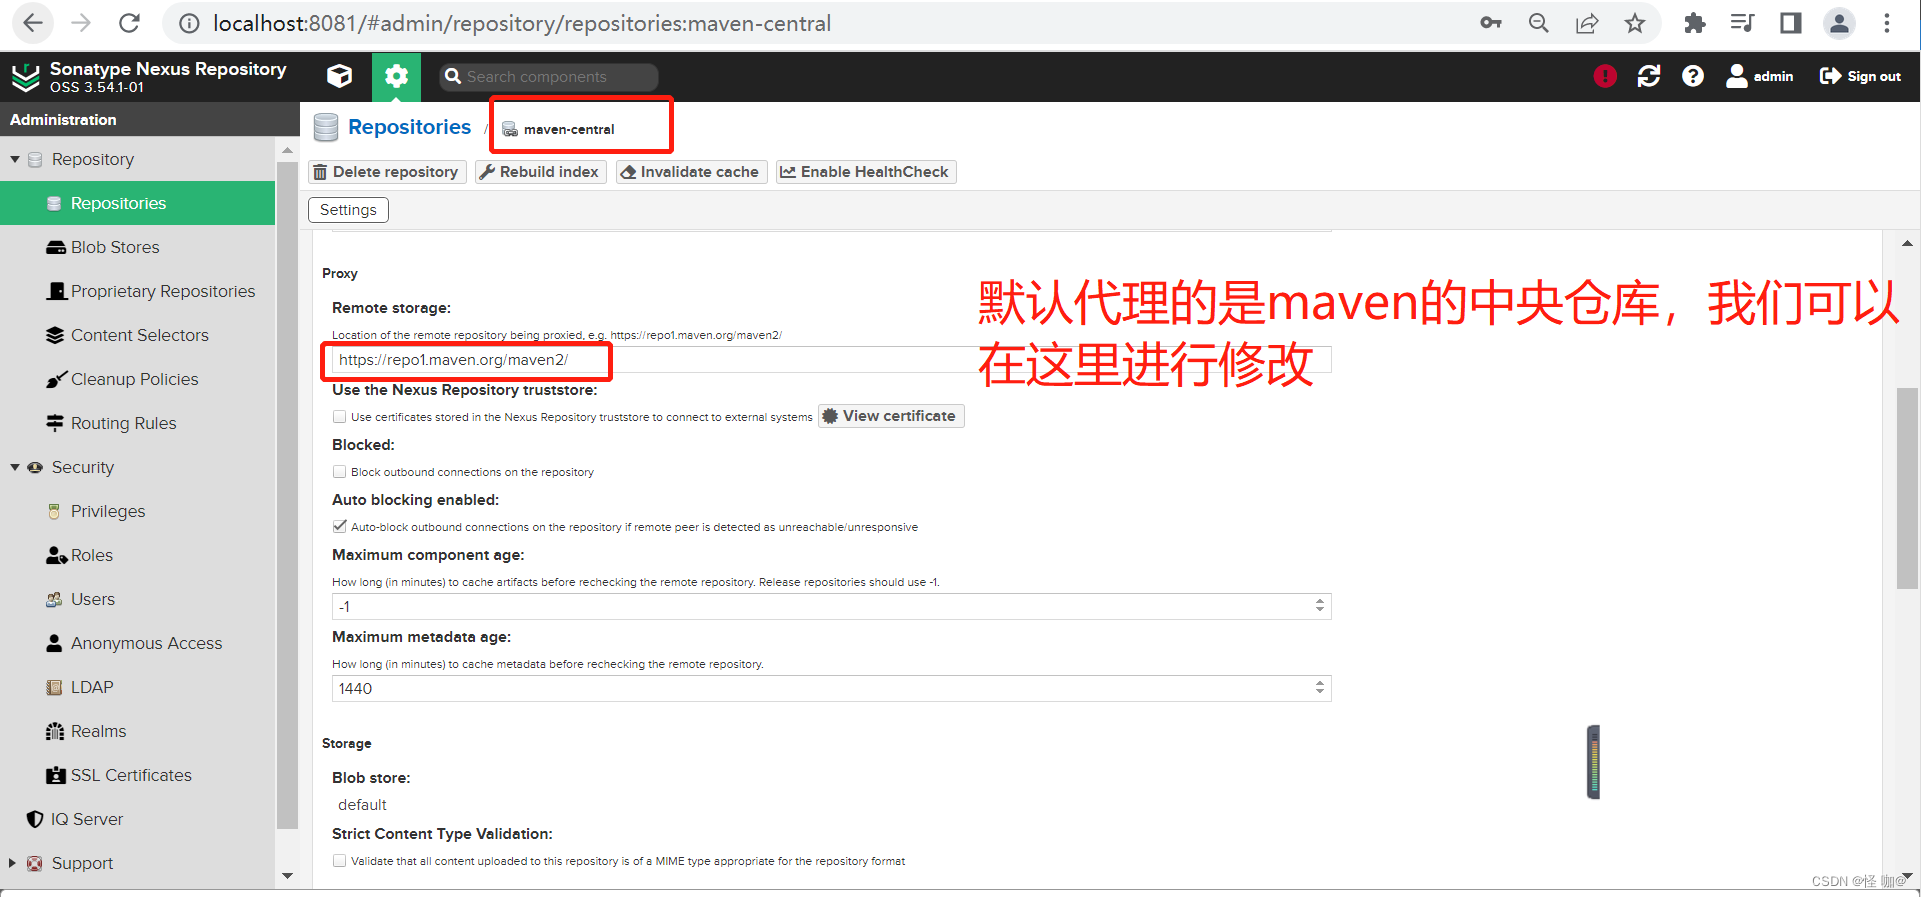The width and height of the screenshot is (1921, 897).
Task: Open browser extensions puzzle icon
Action: click(1694, 23)
